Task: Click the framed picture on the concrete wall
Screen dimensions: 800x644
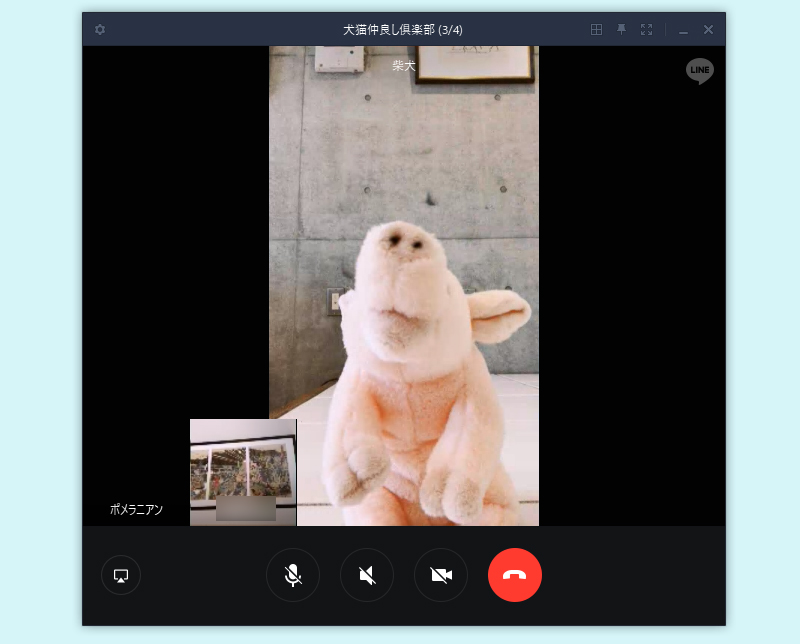Action: (475, 63)
